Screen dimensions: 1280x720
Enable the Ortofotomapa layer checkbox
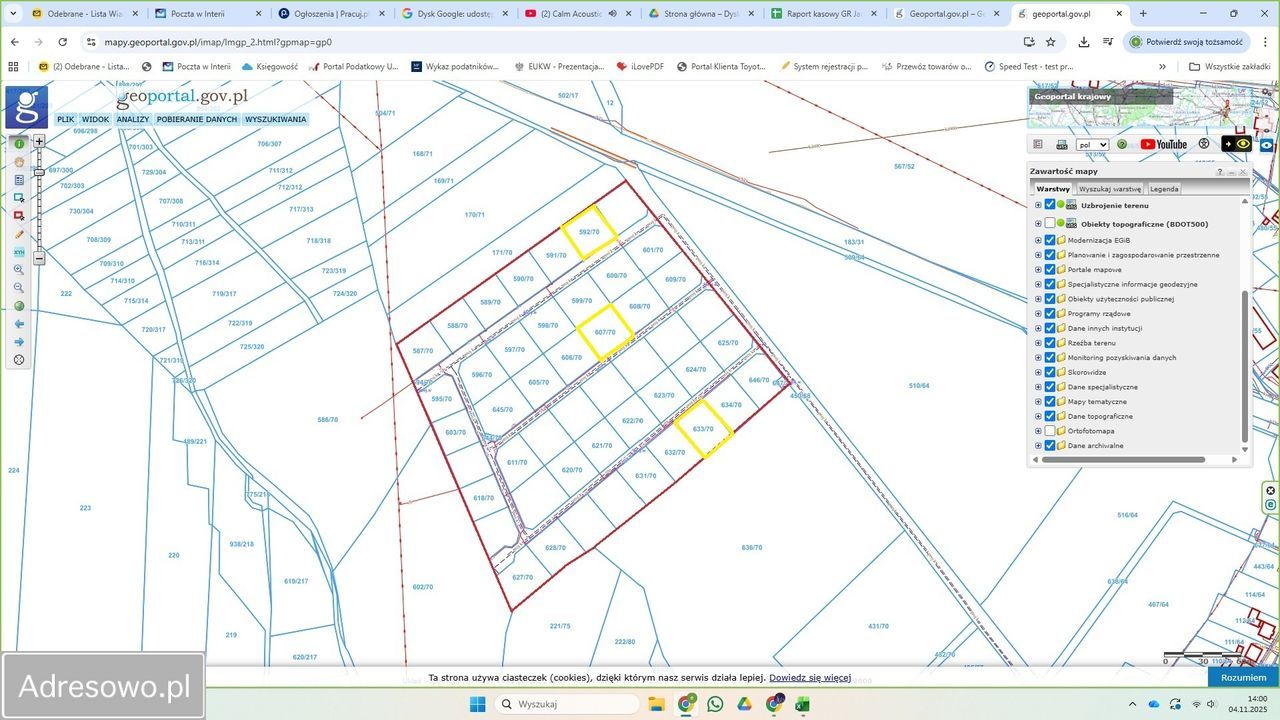[1049, 431]
